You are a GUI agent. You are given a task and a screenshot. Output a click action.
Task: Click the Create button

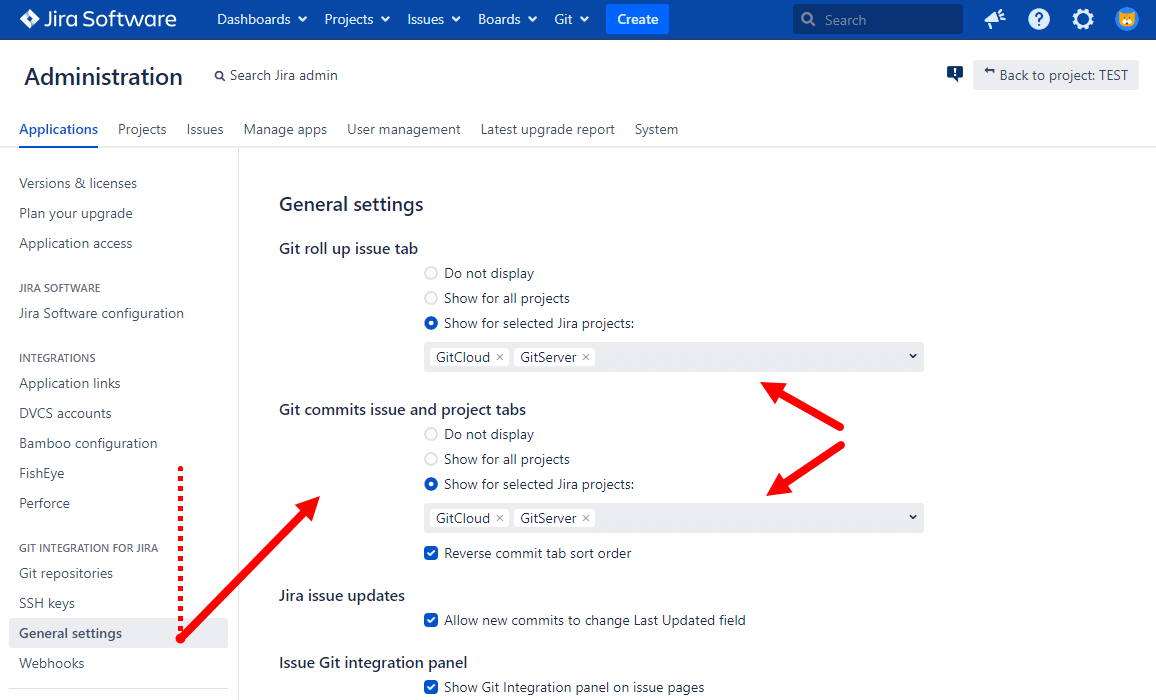tap(638, 19)
